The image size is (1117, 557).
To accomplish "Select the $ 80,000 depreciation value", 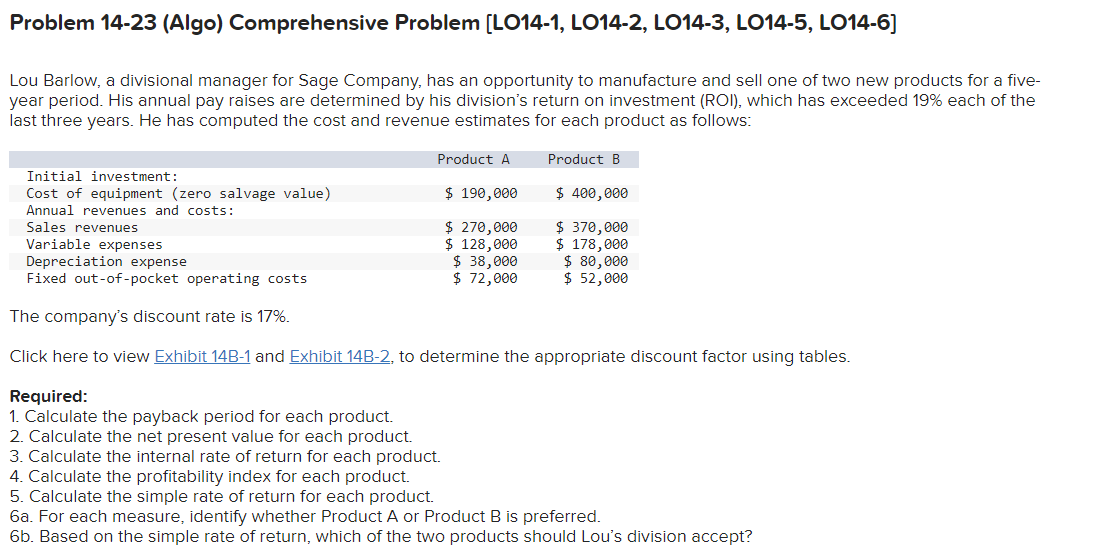I will [596, 261].
